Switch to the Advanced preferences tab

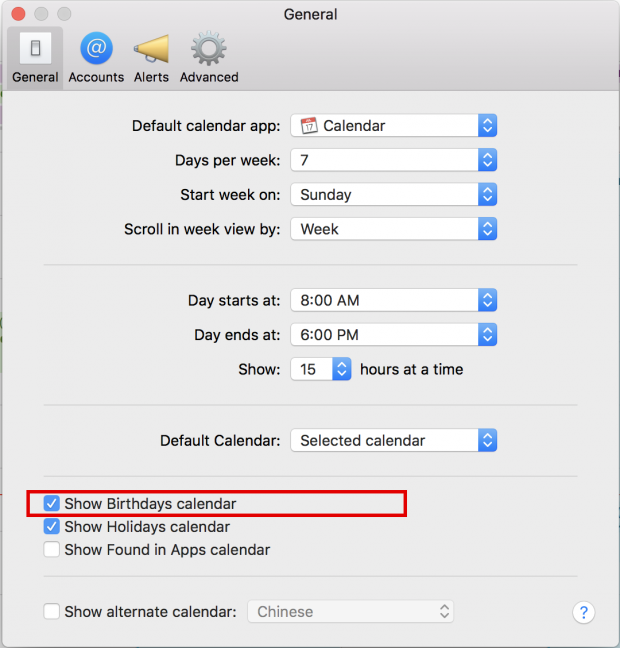pos(209,58)
